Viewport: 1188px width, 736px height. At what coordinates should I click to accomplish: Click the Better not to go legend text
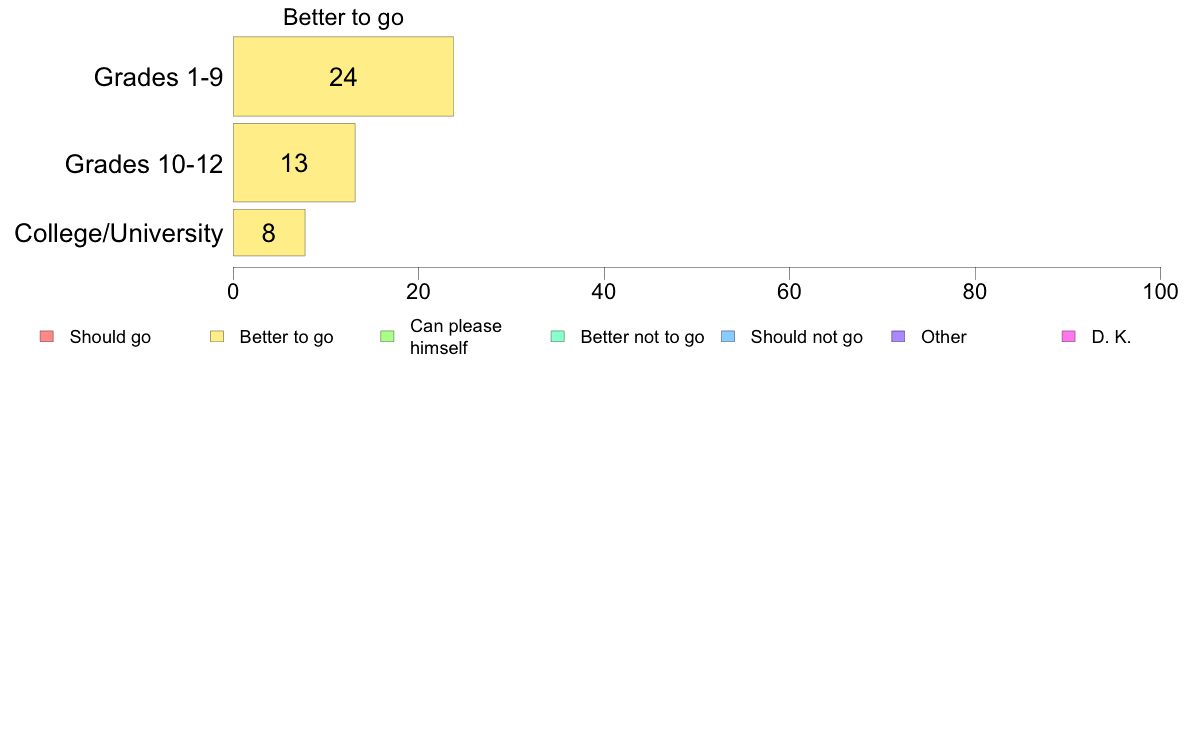pyautogui.click(x=642, y=337)
